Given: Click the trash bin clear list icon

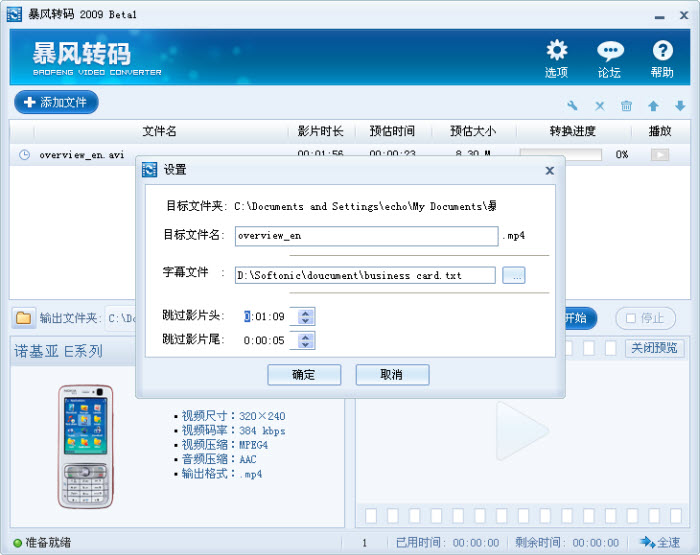Looking at the screenshot, I should click(626, 106).
